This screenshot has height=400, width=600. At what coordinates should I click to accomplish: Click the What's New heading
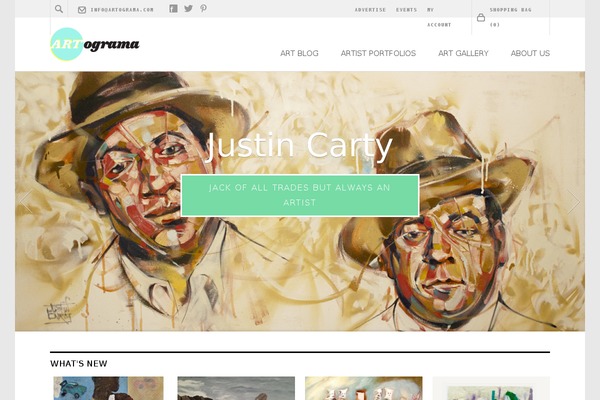79,364
